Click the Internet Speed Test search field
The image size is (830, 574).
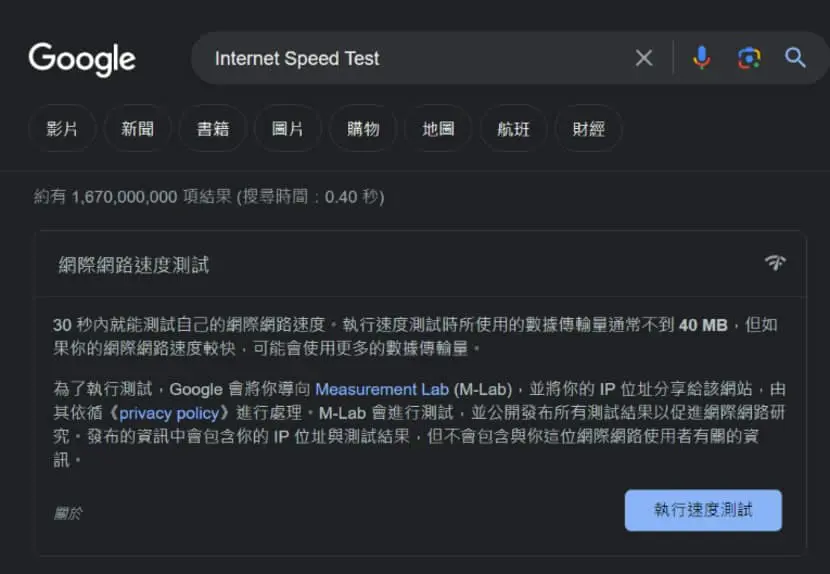click(x=413, y=58)
